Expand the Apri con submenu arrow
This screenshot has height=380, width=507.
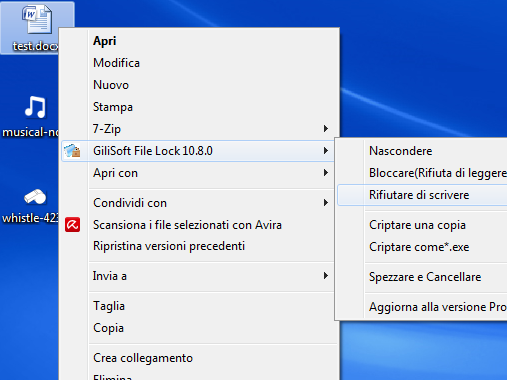point(326,173)
